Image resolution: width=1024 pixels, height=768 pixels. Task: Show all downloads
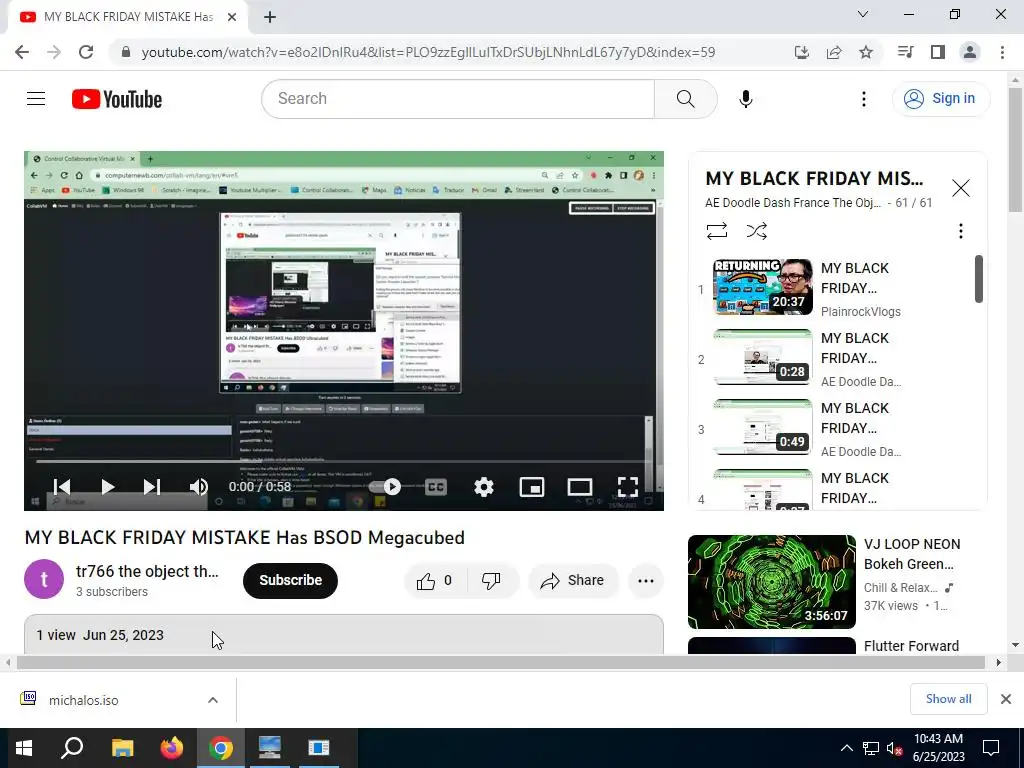pyautogui.click(x=948, y=699)
